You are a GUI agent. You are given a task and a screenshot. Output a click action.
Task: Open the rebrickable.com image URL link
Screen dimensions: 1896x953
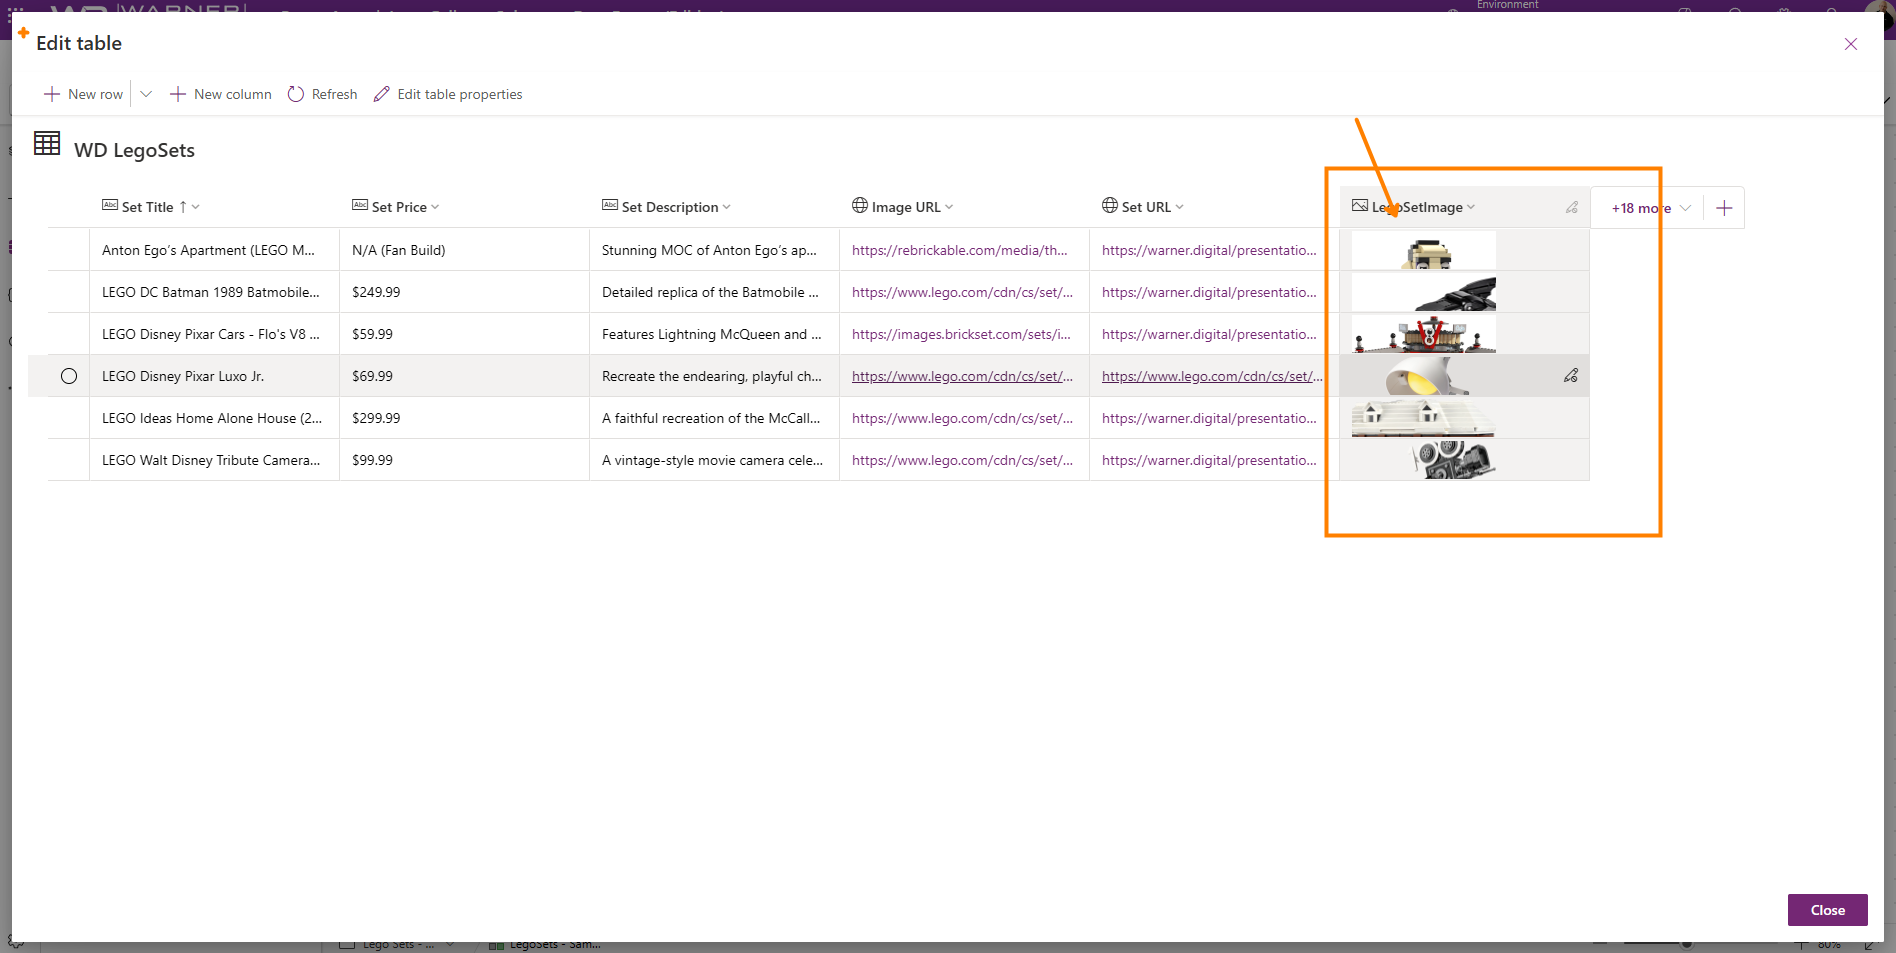click(x=960, y=250)
